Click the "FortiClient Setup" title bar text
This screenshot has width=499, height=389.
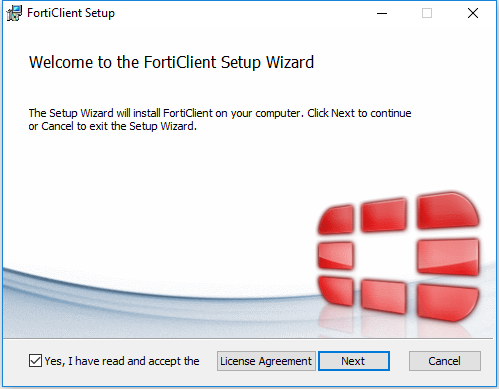coord(71,13)
